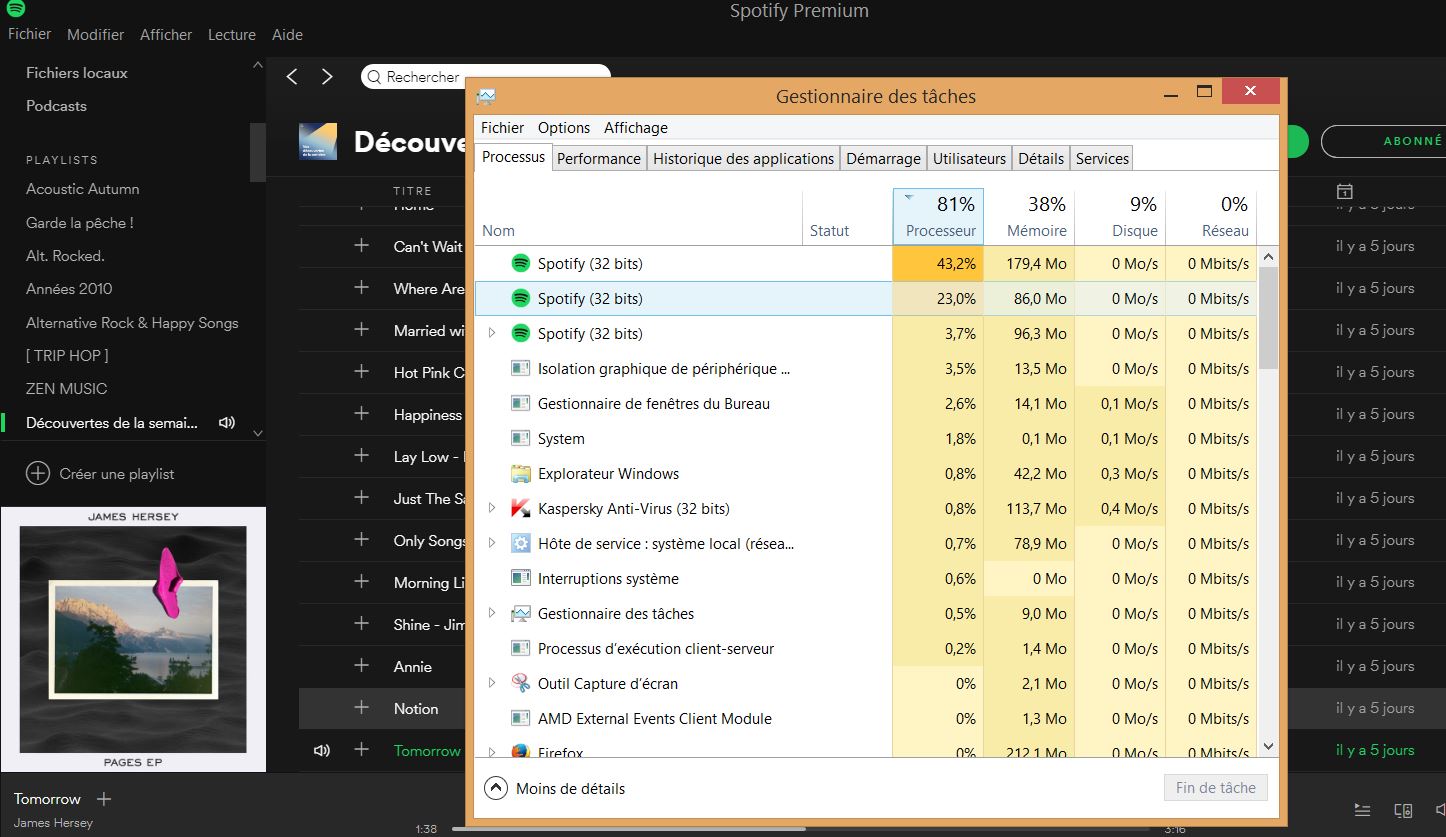Click the devices available icon in bottom bar
This screenshot has height=837, width=1446.
click(1403, 810)
